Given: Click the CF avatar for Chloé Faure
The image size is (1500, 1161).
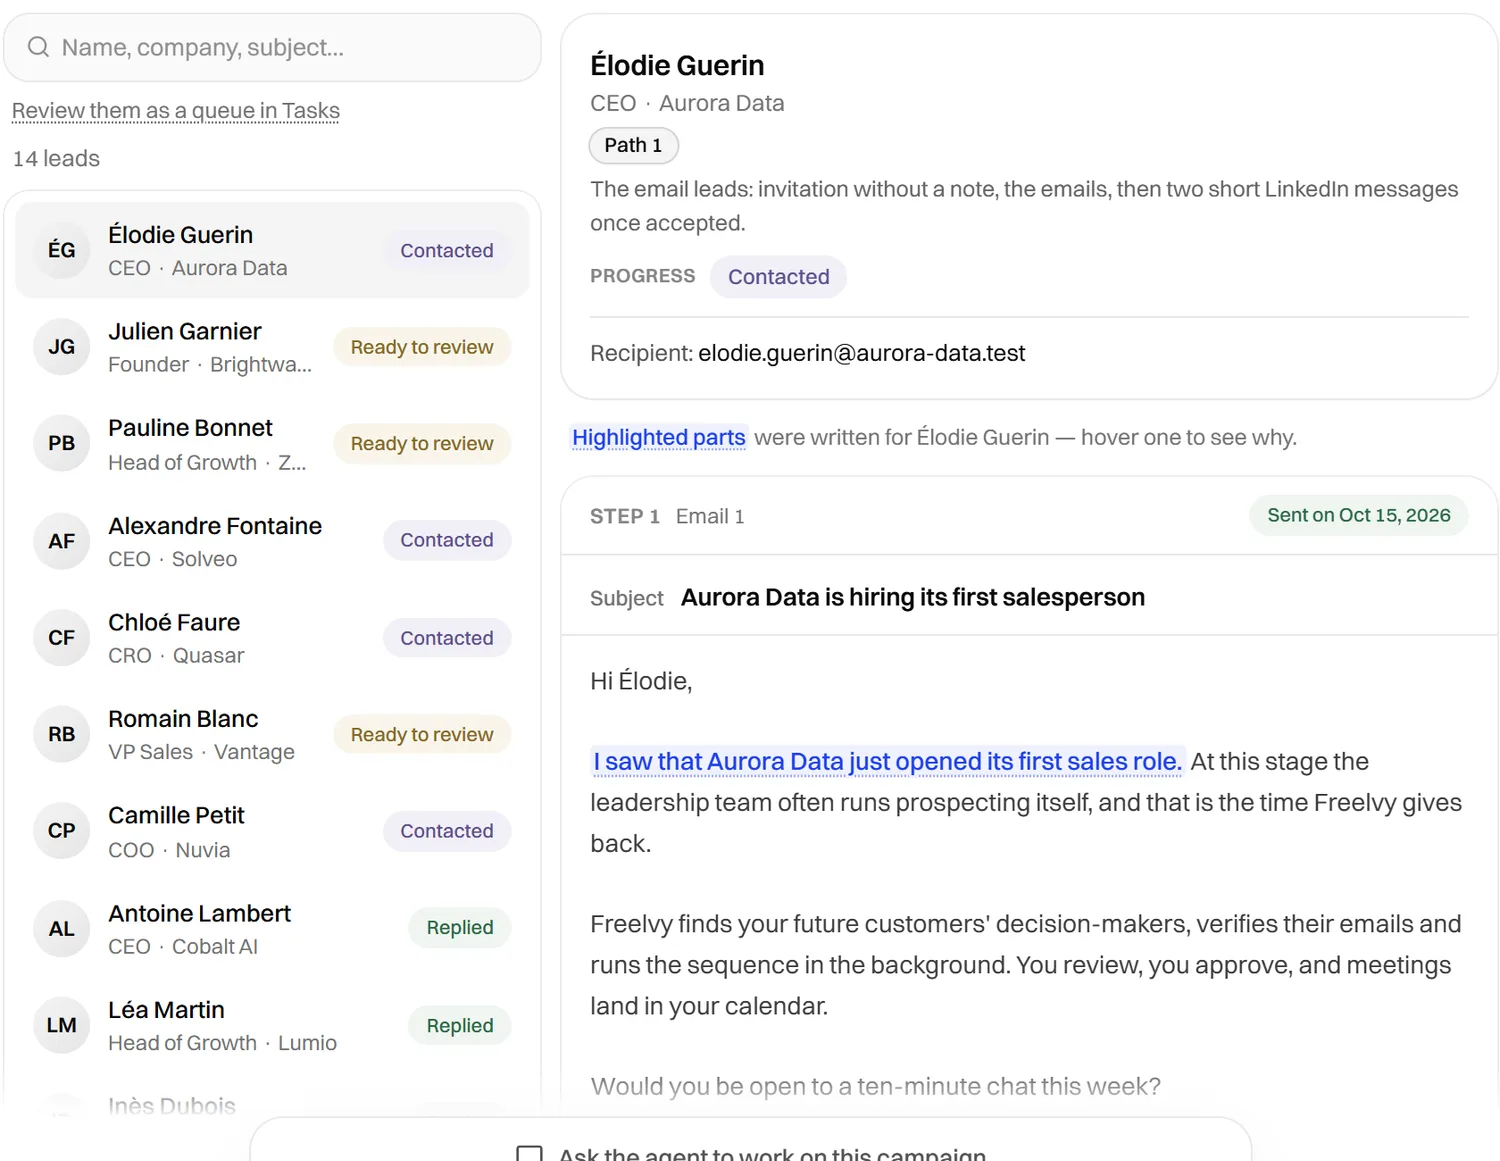Looking at the screenshot, I should 62,638.
